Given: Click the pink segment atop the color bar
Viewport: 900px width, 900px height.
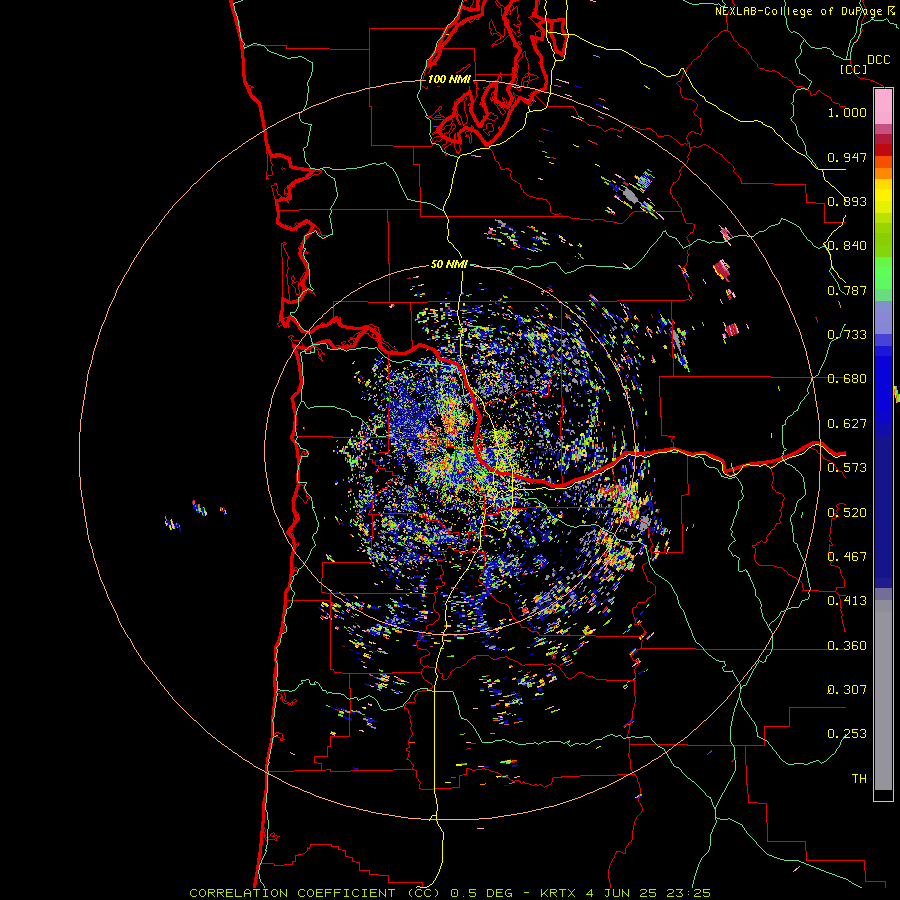Looking at the screenshot, I should pos(883,106).
